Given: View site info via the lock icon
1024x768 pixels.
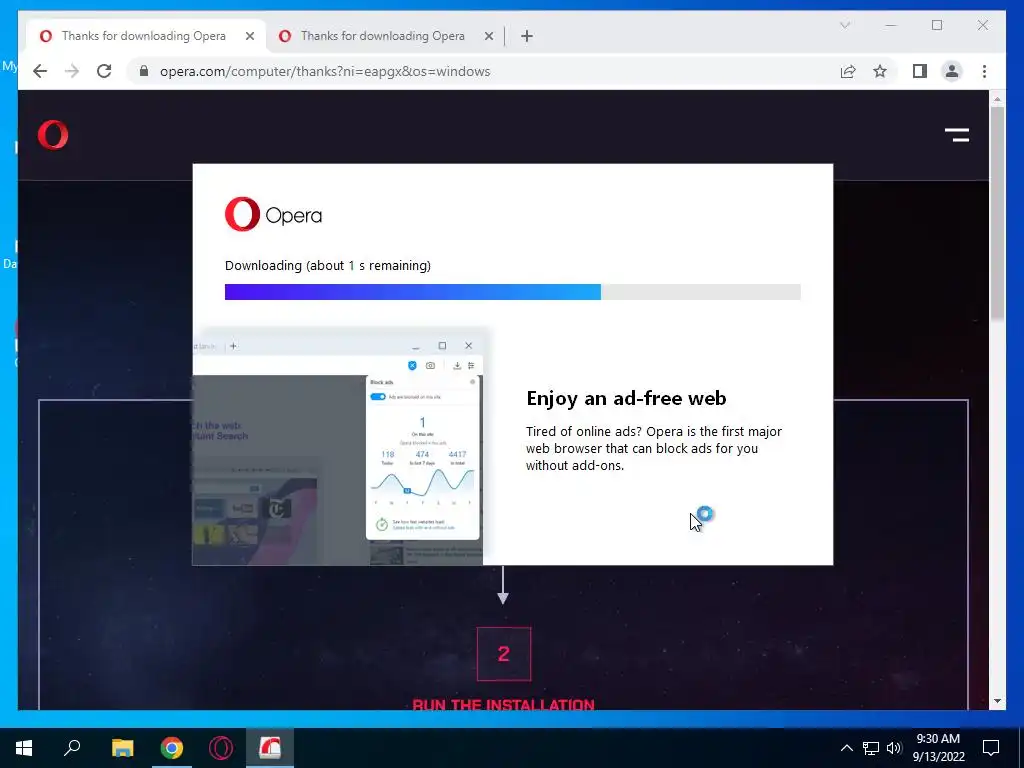Looking at the screenshot, I should [x=144, y=71].
